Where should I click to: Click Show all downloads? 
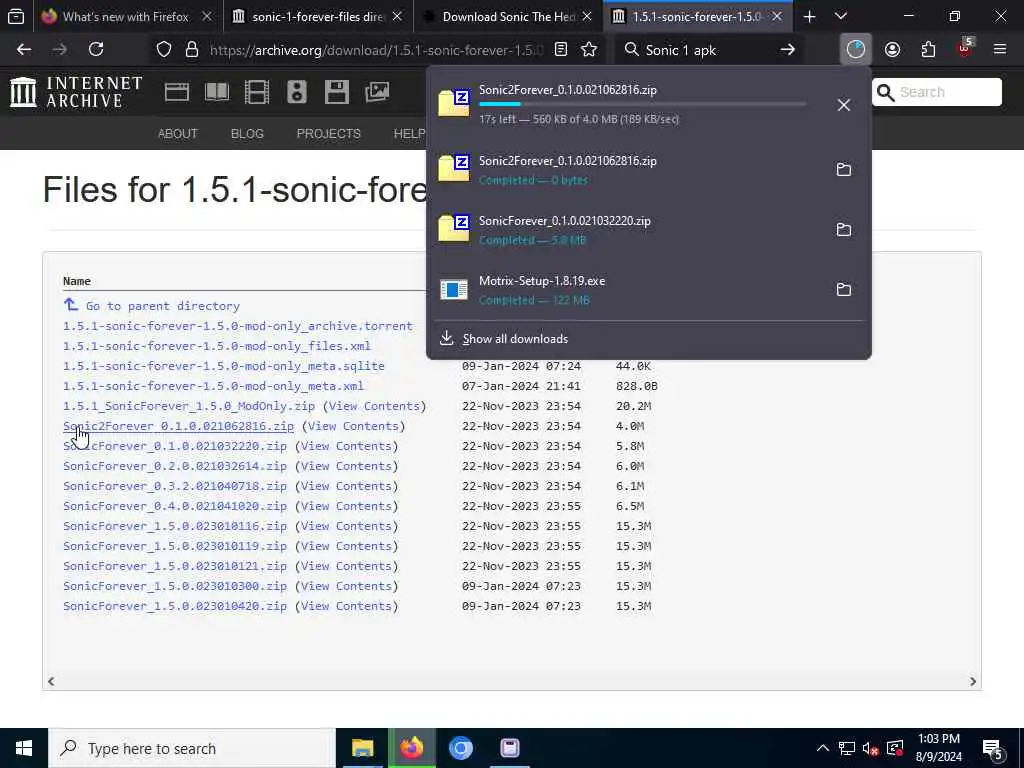point(515,339)
